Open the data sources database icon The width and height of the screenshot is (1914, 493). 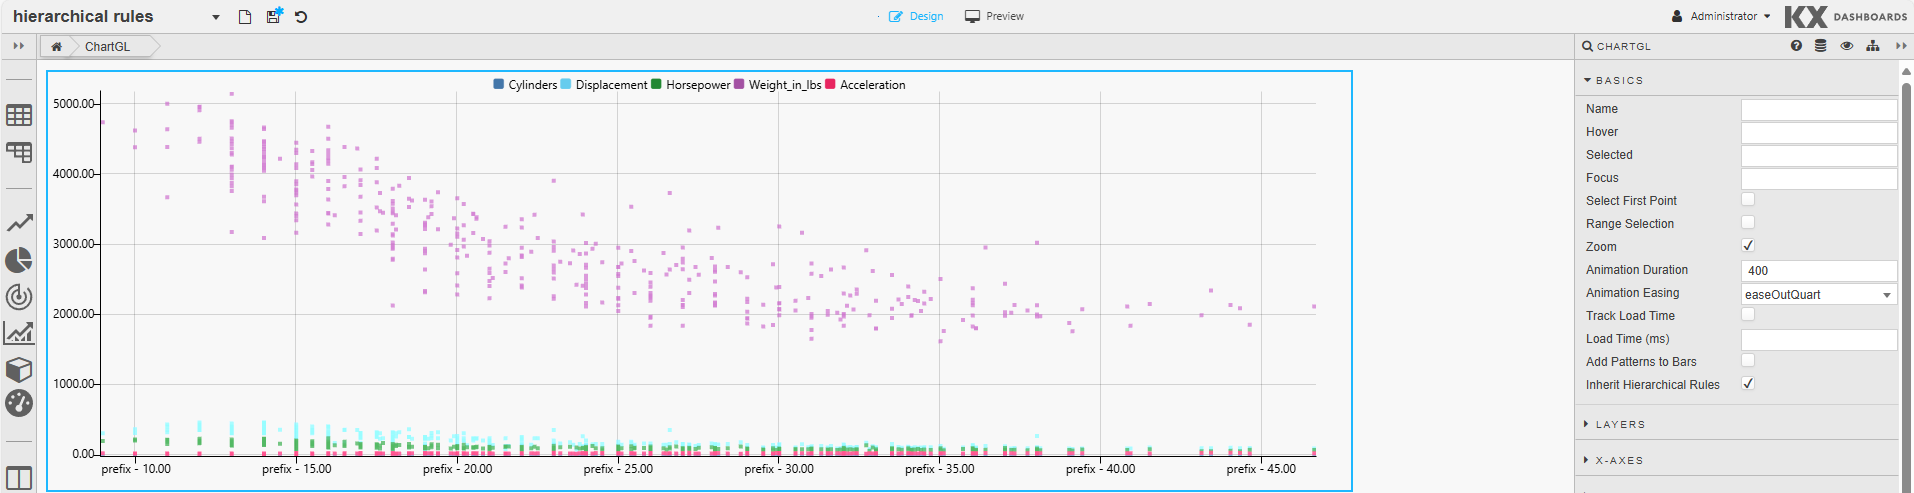coord(1820,46)
